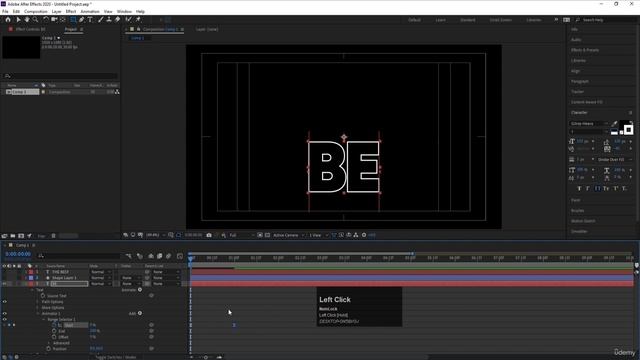Open the 1 View layout dropdown
The image size is (640, 360).
pyautogui.click(x=318, y=235)
